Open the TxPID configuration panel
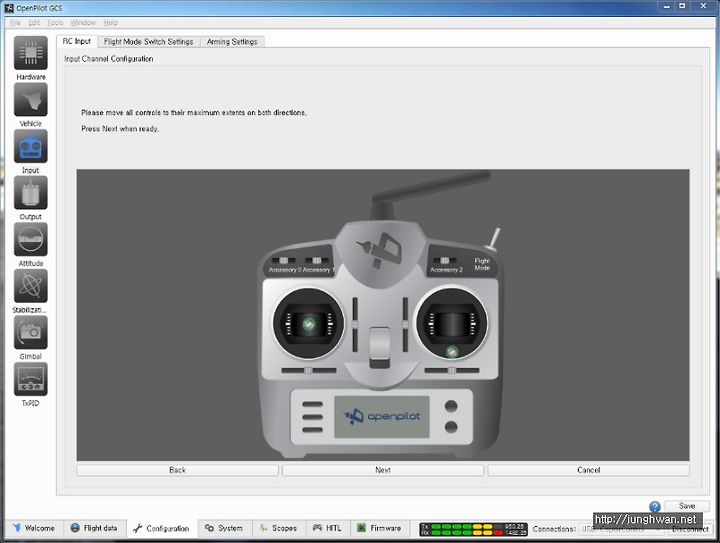Screen dimensions: 720x543 [30, 379]
